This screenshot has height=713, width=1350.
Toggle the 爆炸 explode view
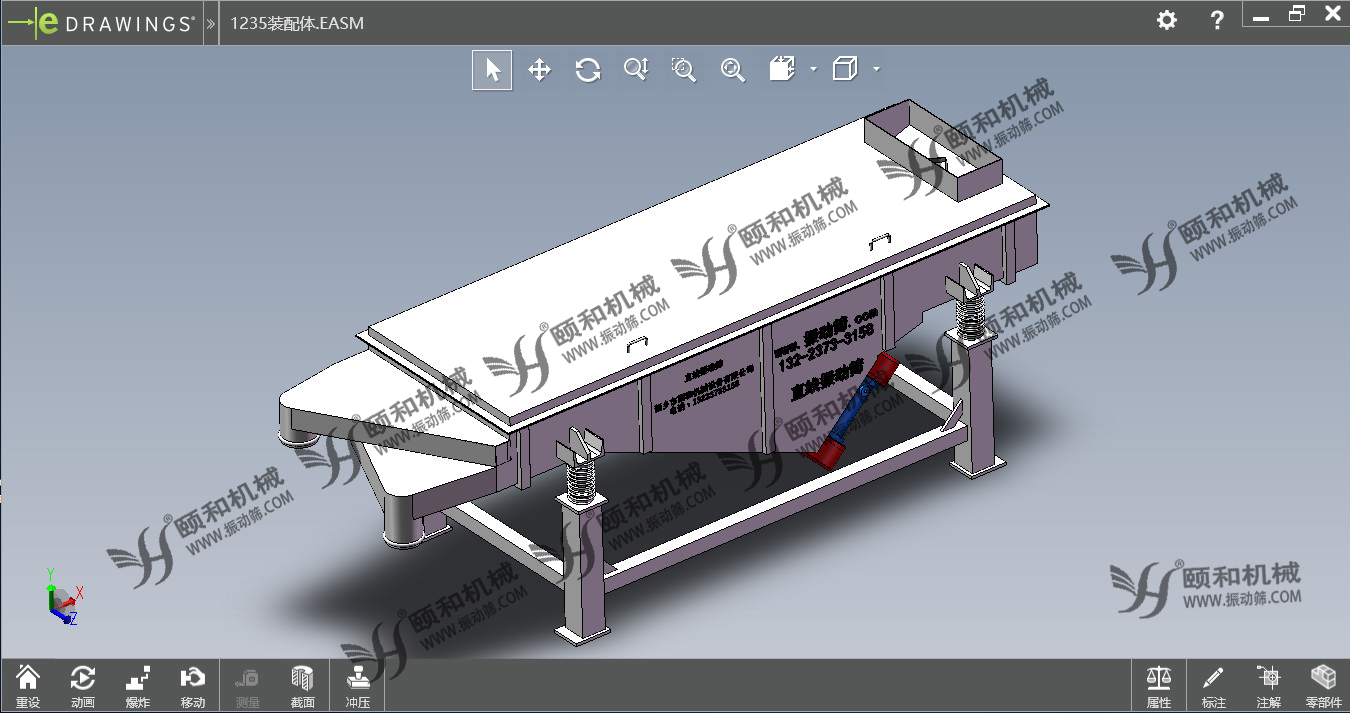coord(138,686)
